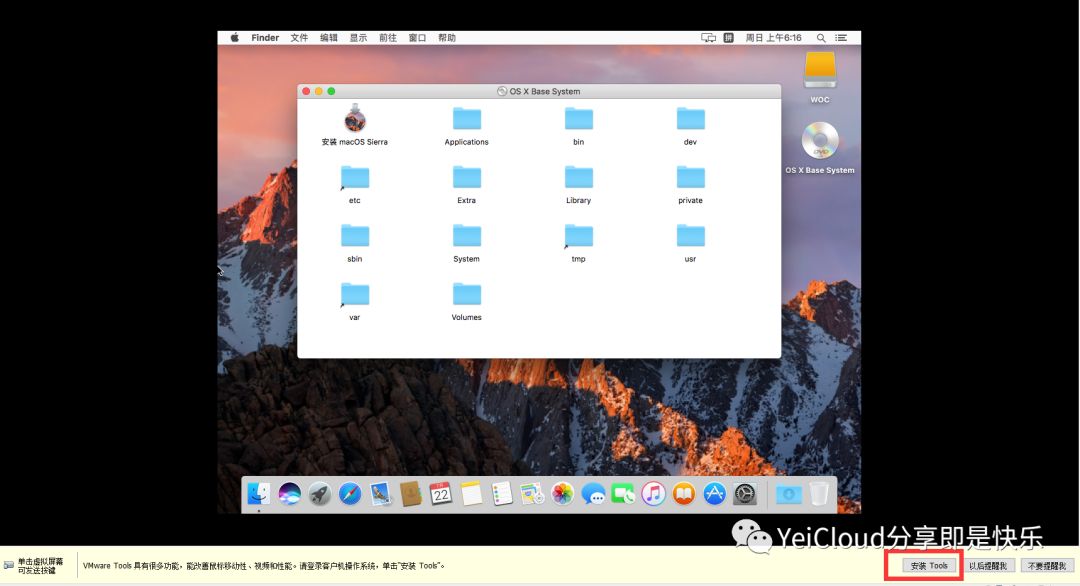Launch Siri from the Dock
Screen dimensions: 1080x586
tap(289, 494)
